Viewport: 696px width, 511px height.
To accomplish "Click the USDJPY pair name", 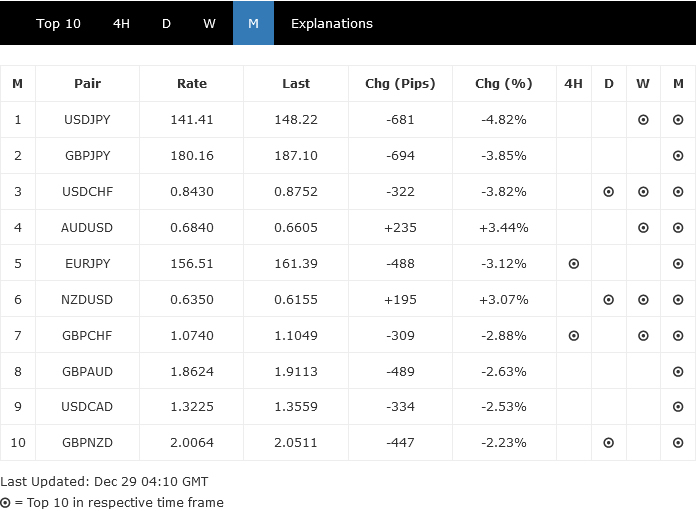I will coord(87,120).
